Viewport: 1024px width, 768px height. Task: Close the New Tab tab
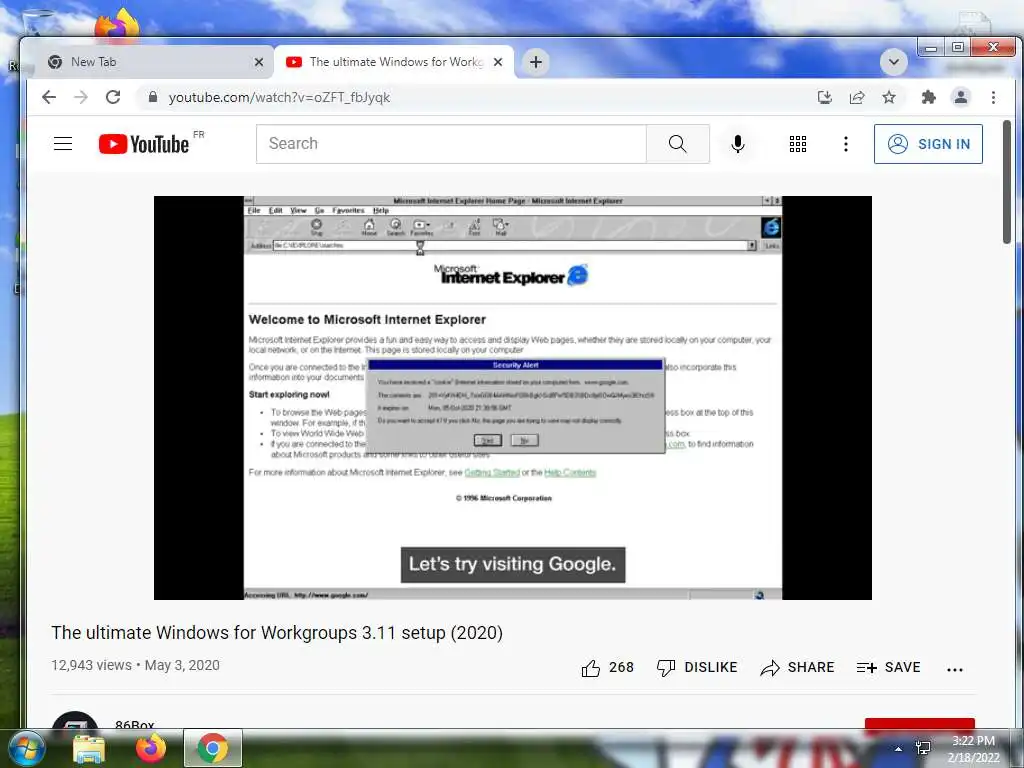click(259, 62)
